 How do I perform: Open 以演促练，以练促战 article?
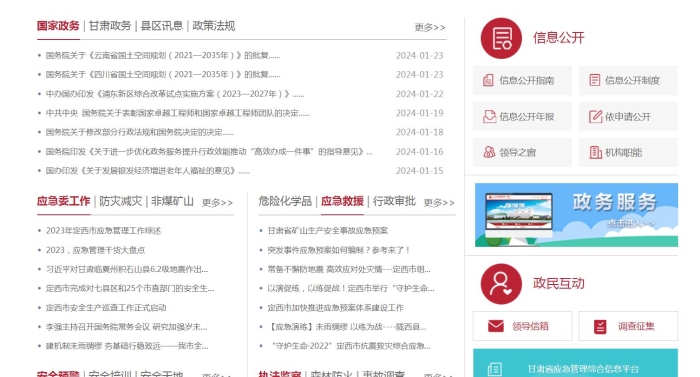(x=350, y=289)
